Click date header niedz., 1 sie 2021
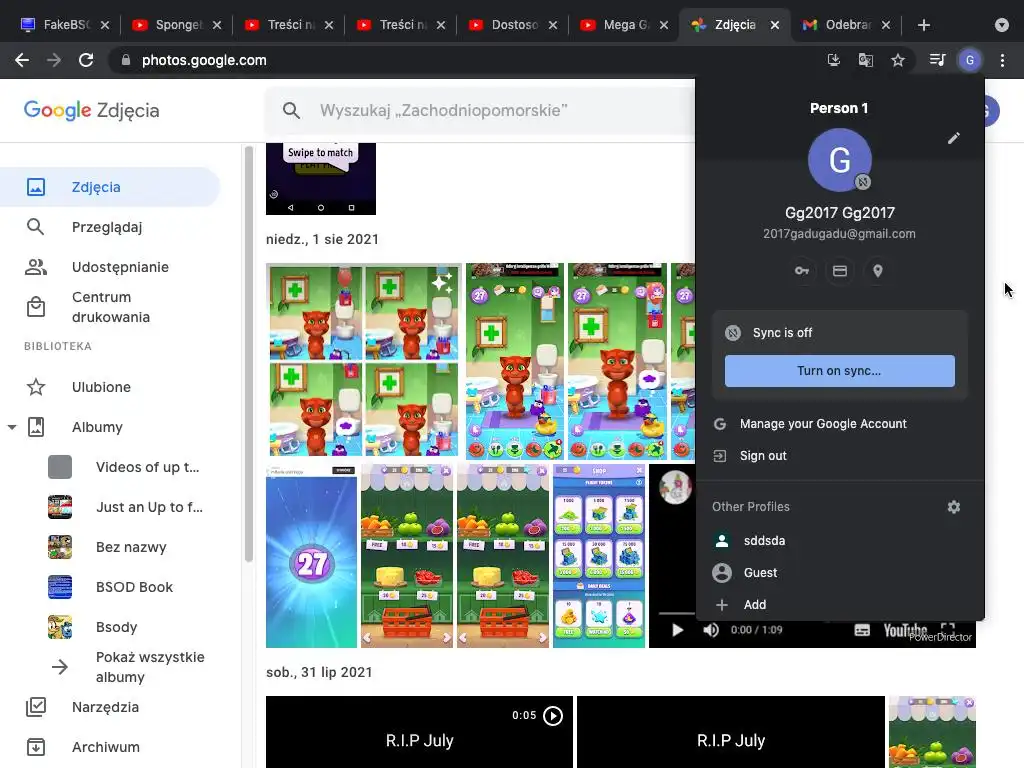Screen dimensions: 1024x768 point(322,239)
